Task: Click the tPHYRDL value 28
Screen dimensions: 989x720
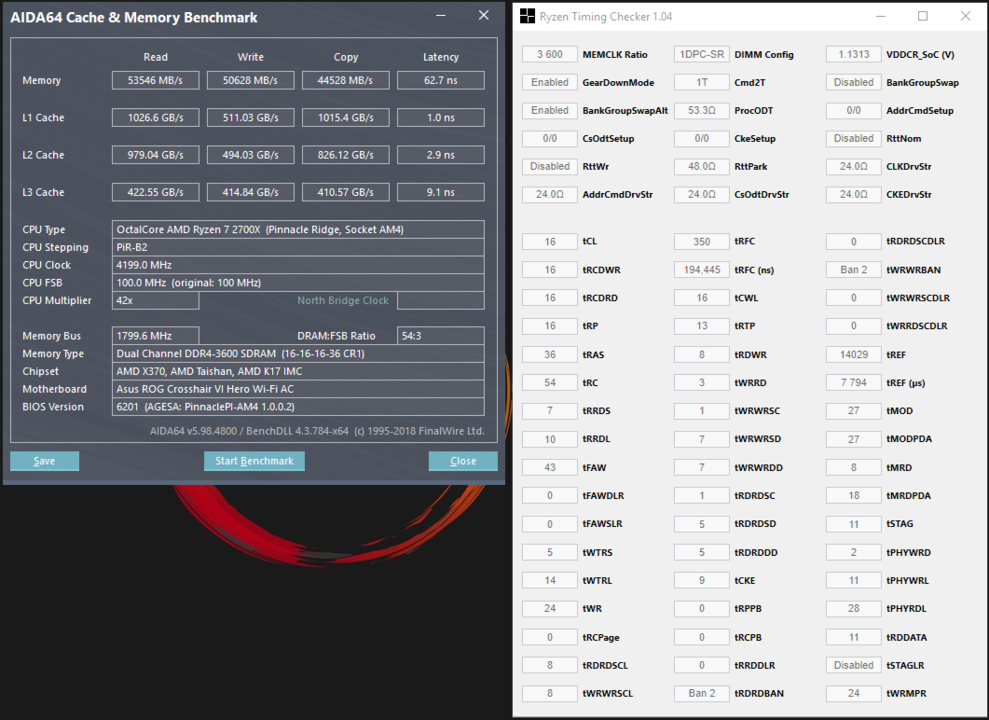Action: click(x=853, y=608)
